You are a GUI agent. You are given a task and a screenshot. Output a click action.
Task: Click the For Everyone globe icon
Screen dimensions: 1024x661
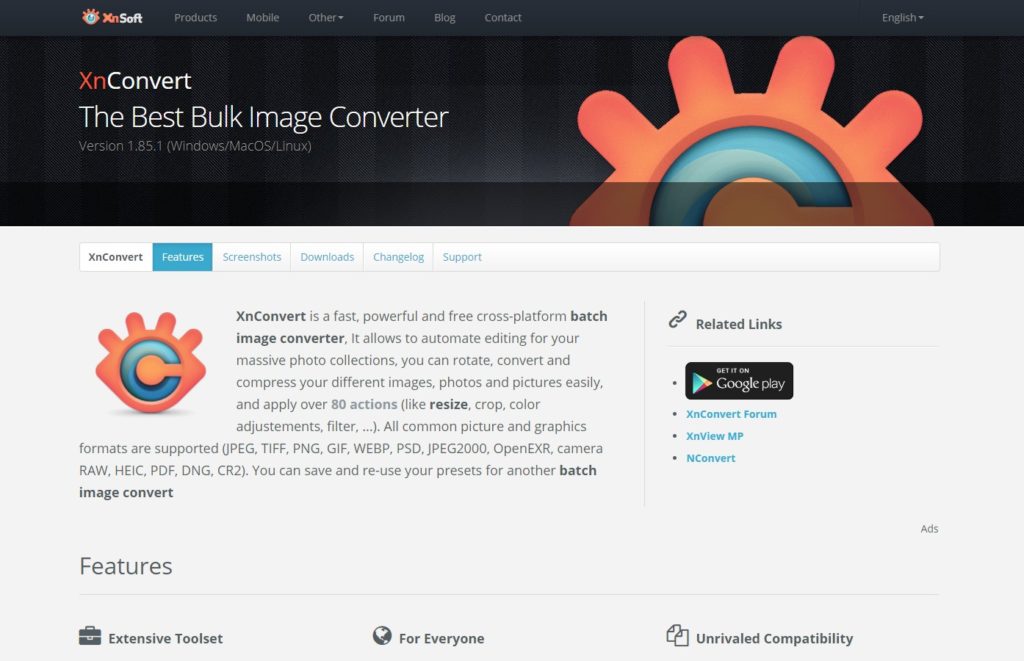[382, 635]
